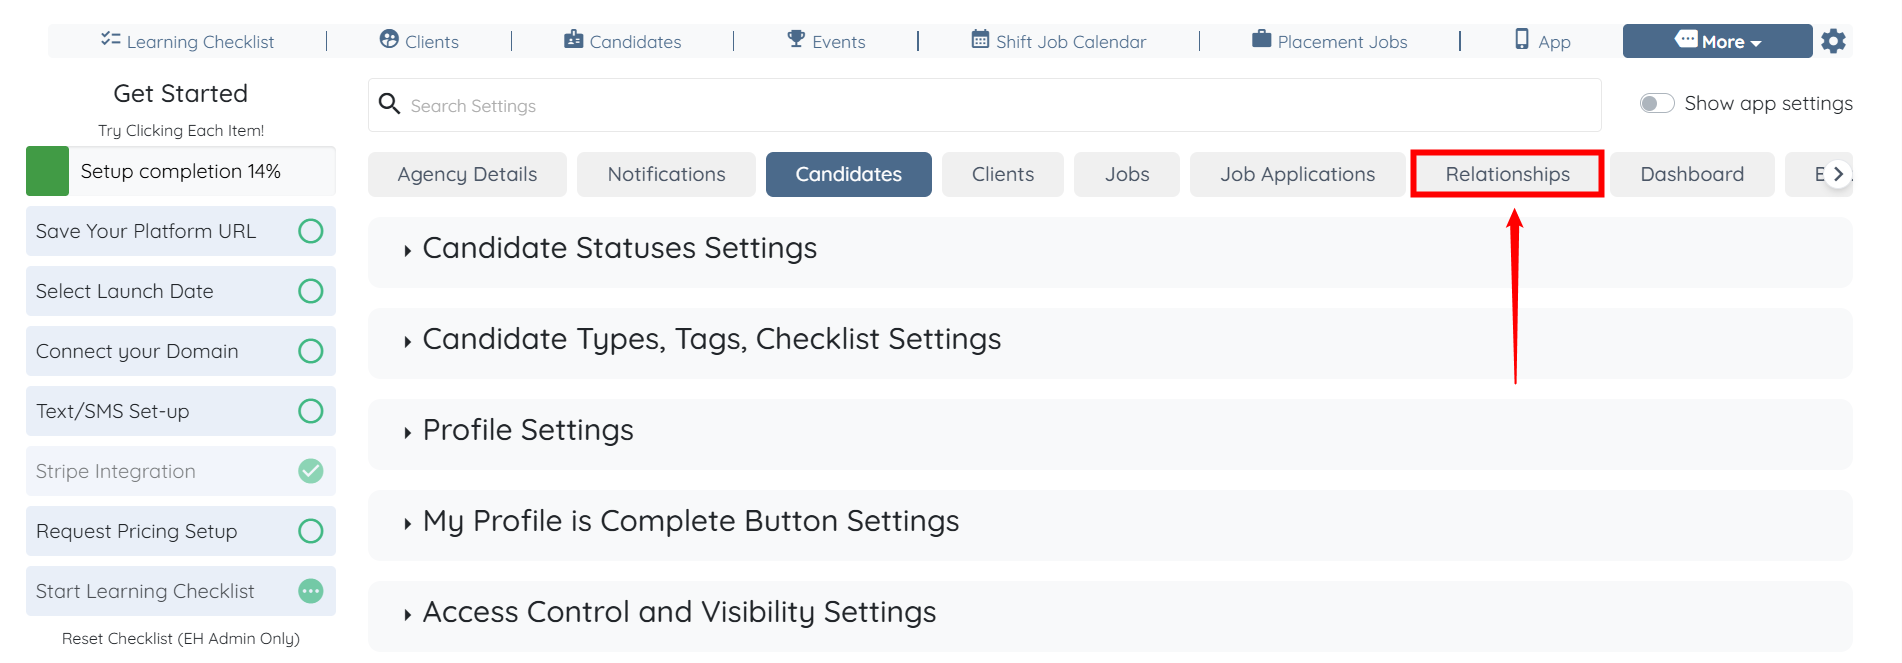Click the Setup completion progress bar
The height and width of the screenshot is (663, 1902).
[x=181, y=171]
